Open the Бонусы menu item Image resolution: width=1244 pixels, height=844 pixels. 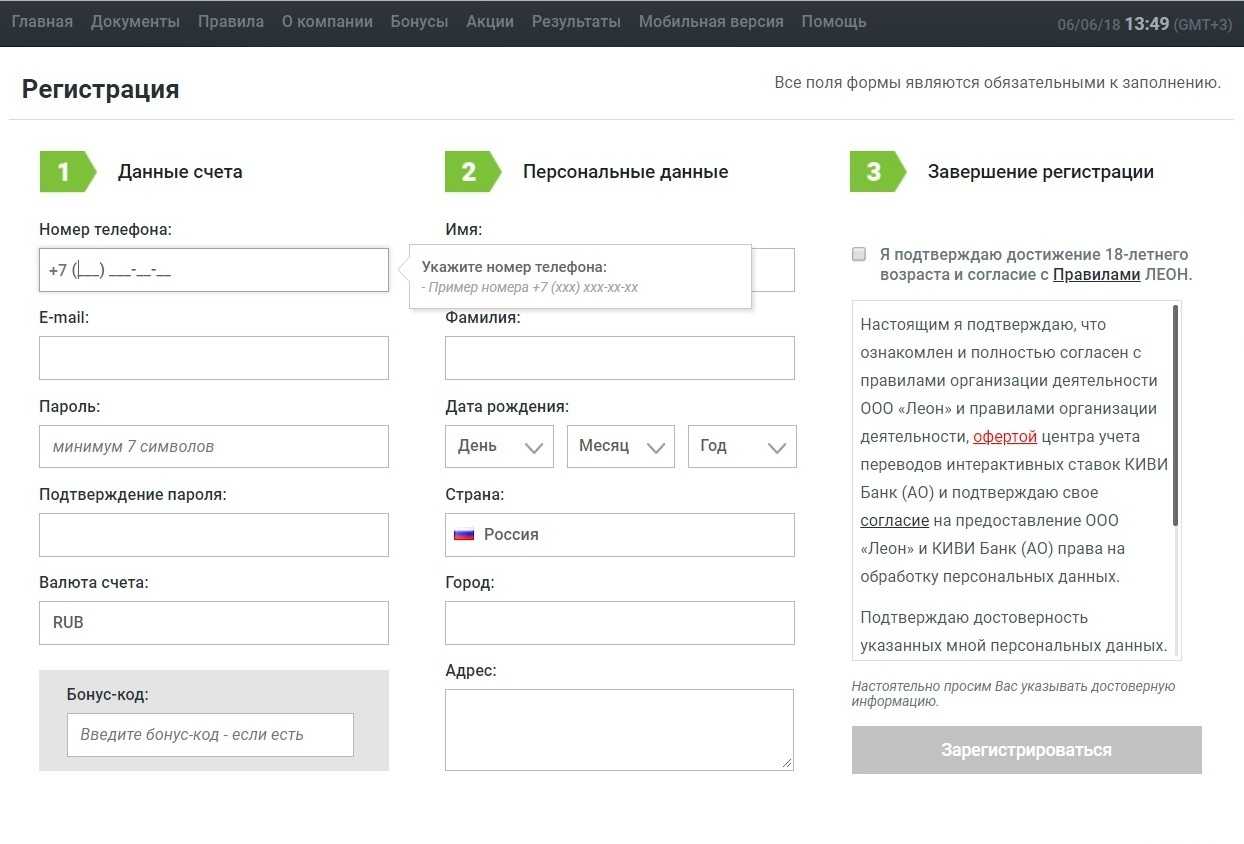(419, 22)
